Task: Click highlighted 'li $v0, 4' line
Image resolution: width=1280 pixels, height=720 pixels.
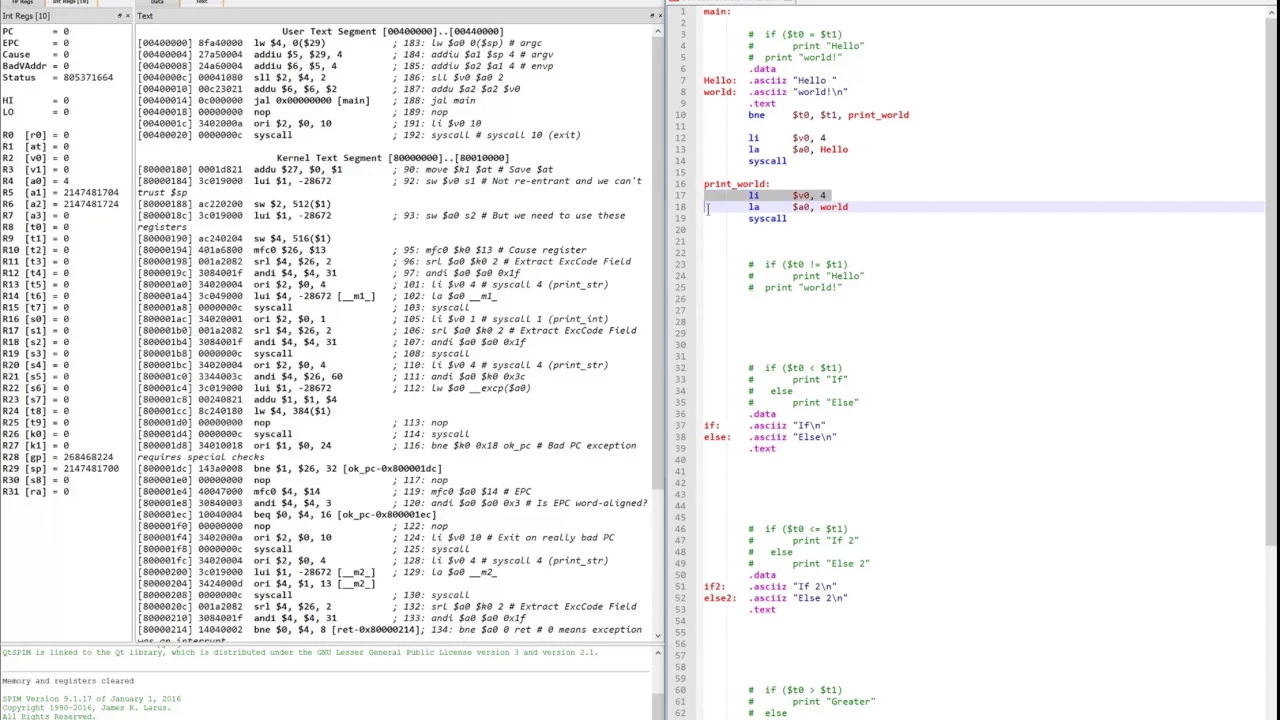Action: pos(787,195)
